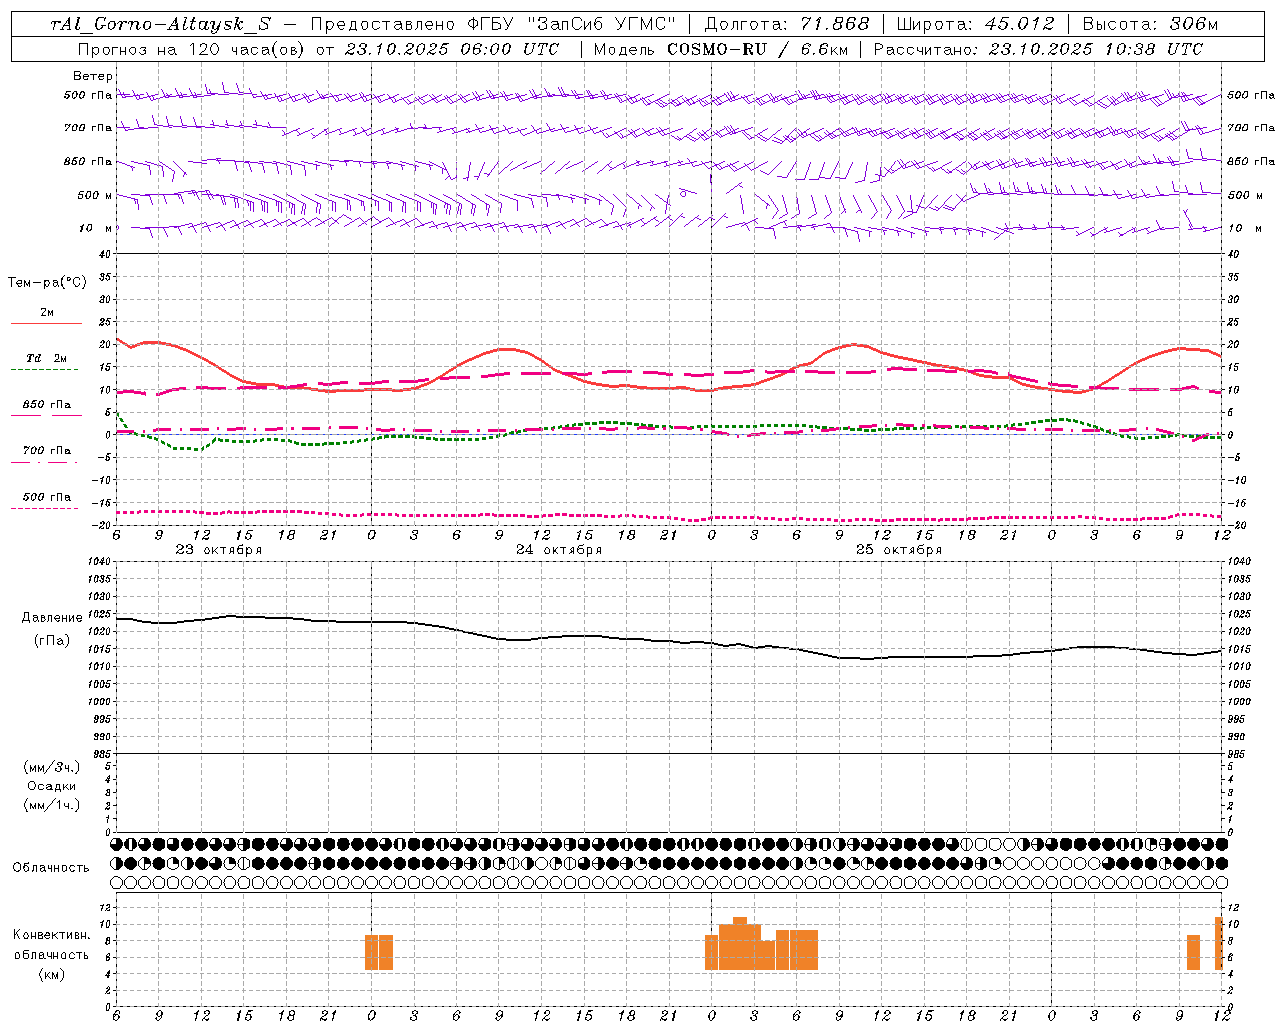Click the 850 гПа temperature legend entry

coord(46,405)
